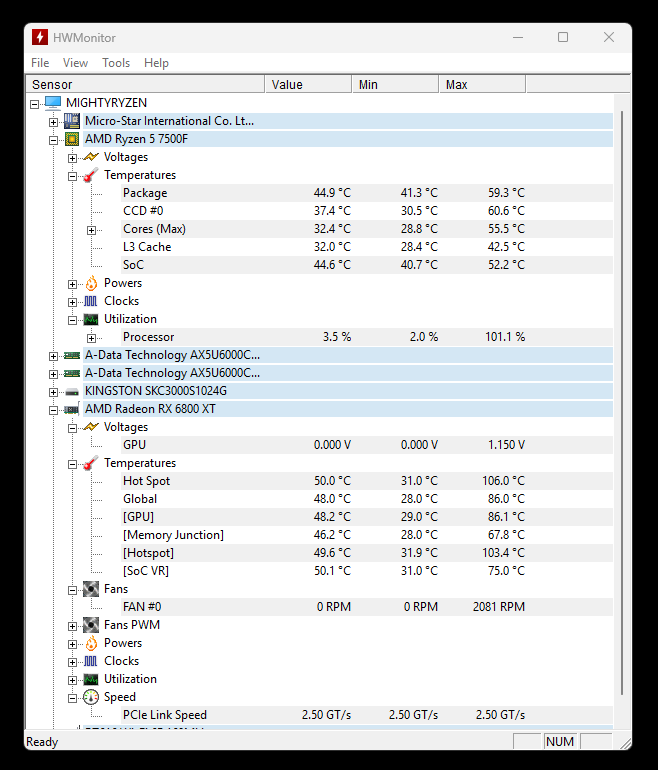This screenshot has width=658, height=770.
Task: Expand the Processor utilization node
Action: [92, 338]
